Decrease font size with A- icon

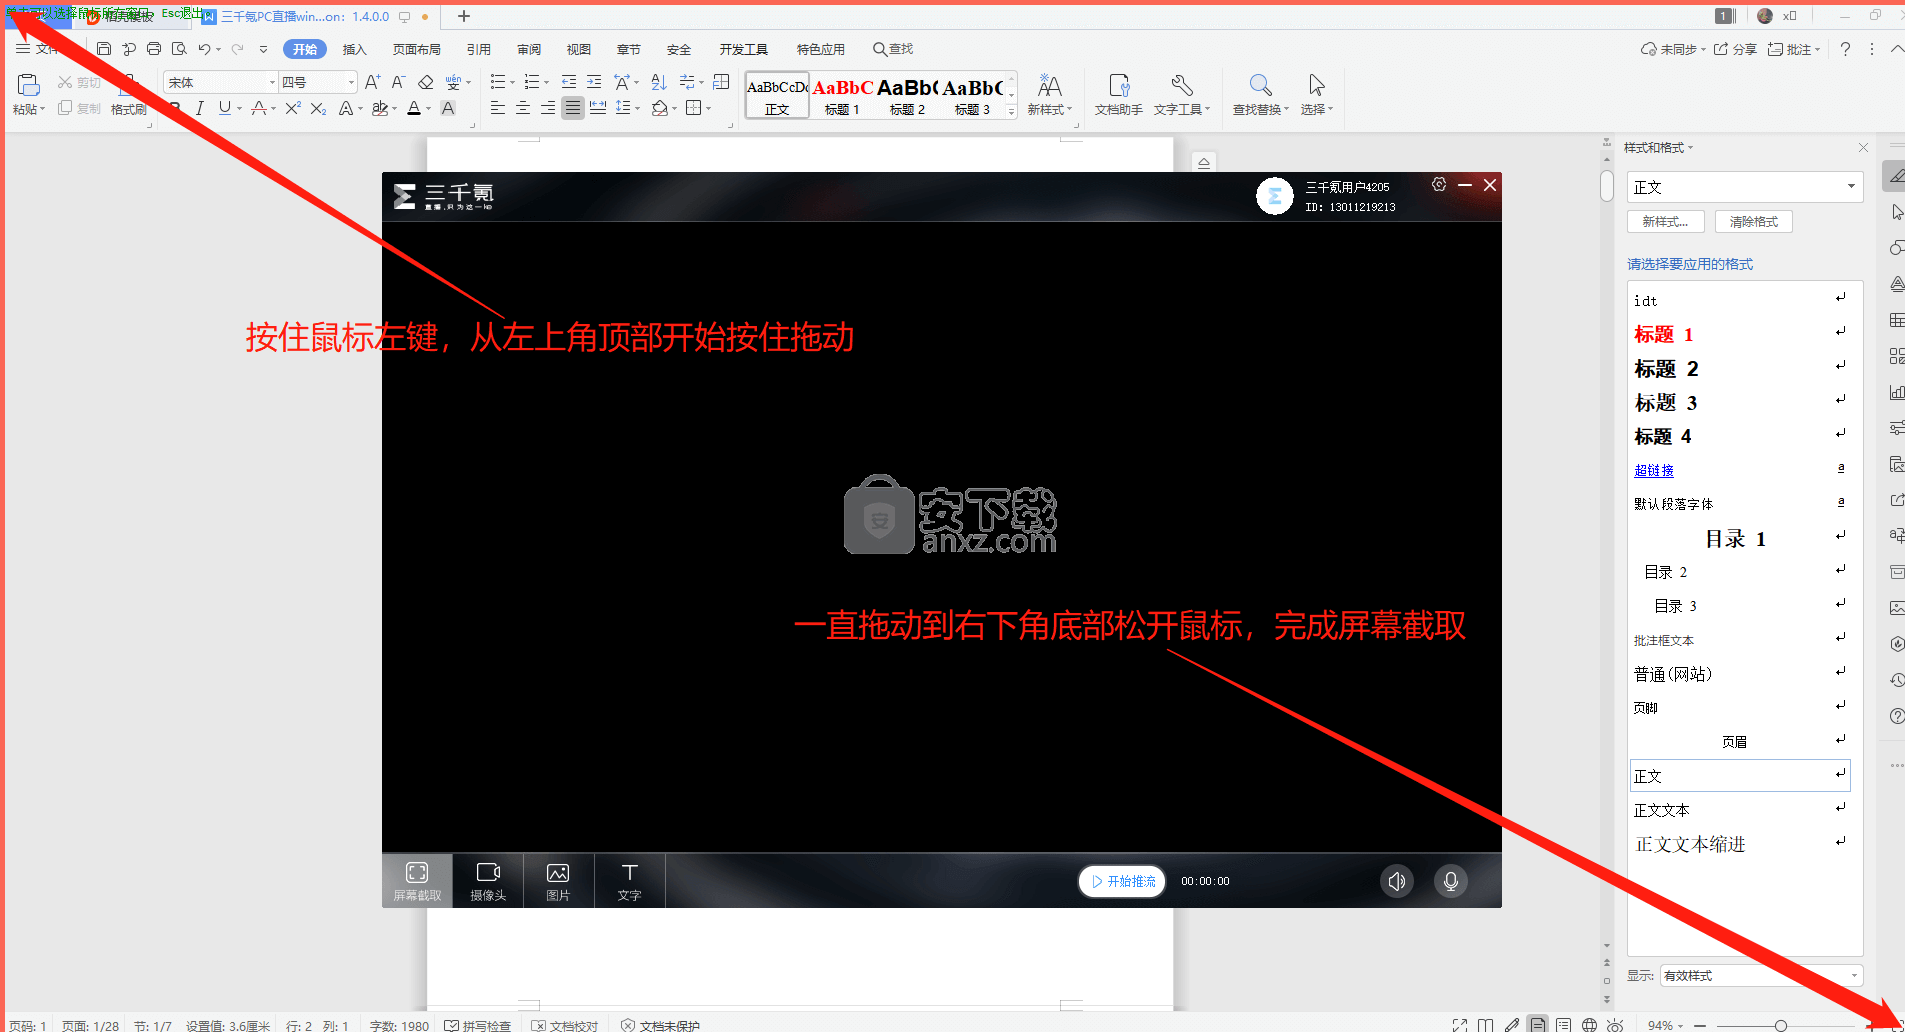pyautogui.click(x=398, y=82)
